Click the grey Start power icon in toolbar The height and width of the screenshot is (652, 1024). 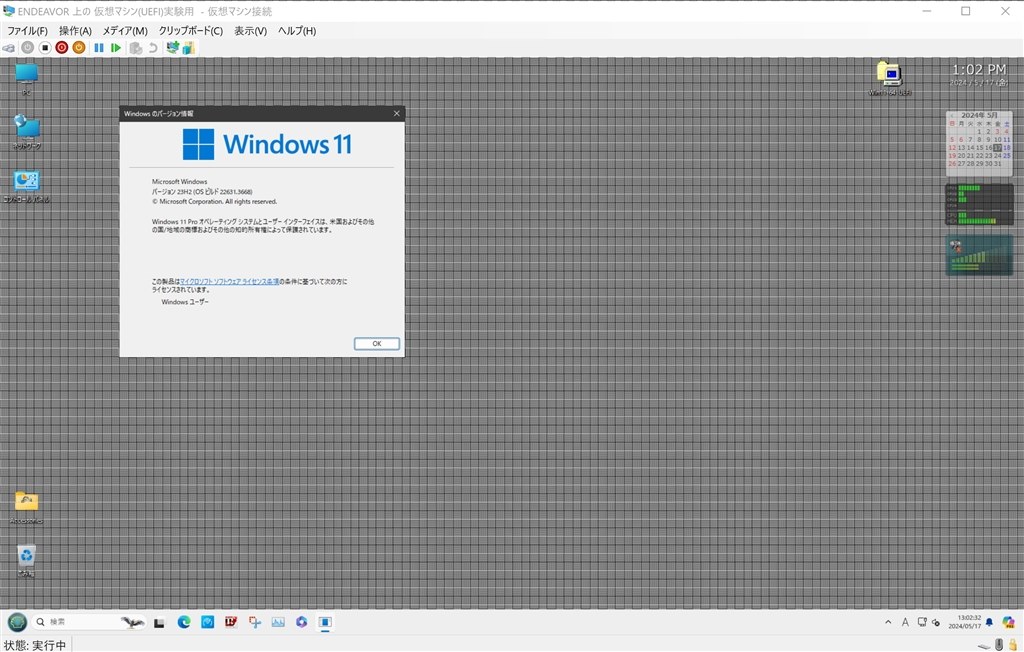click(x=27, y=48)
